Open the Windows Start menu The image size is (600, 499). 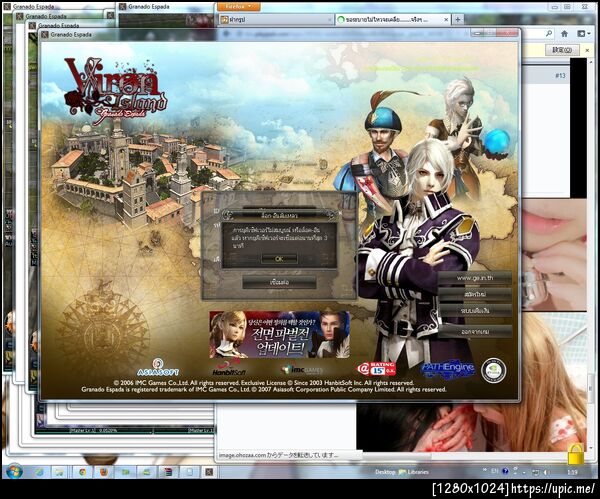tap(14, 472)
